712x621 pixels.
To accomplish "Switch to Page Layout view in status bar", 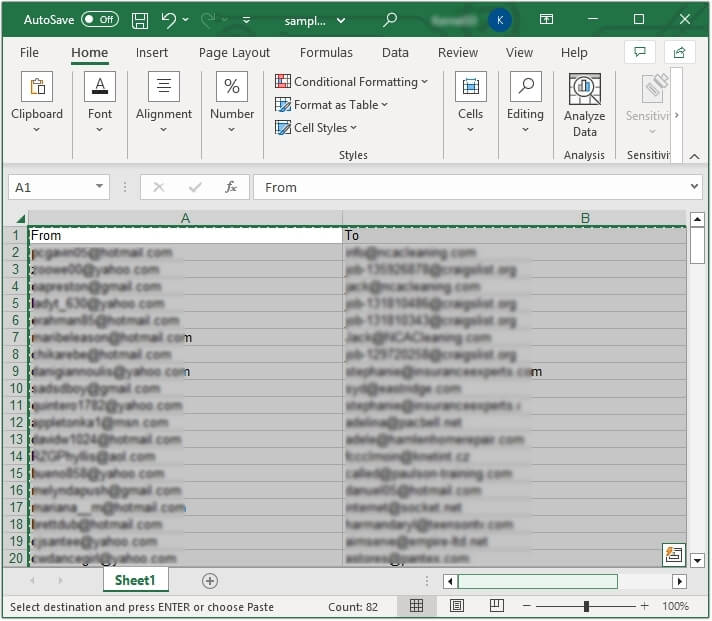I will point(456,606).
